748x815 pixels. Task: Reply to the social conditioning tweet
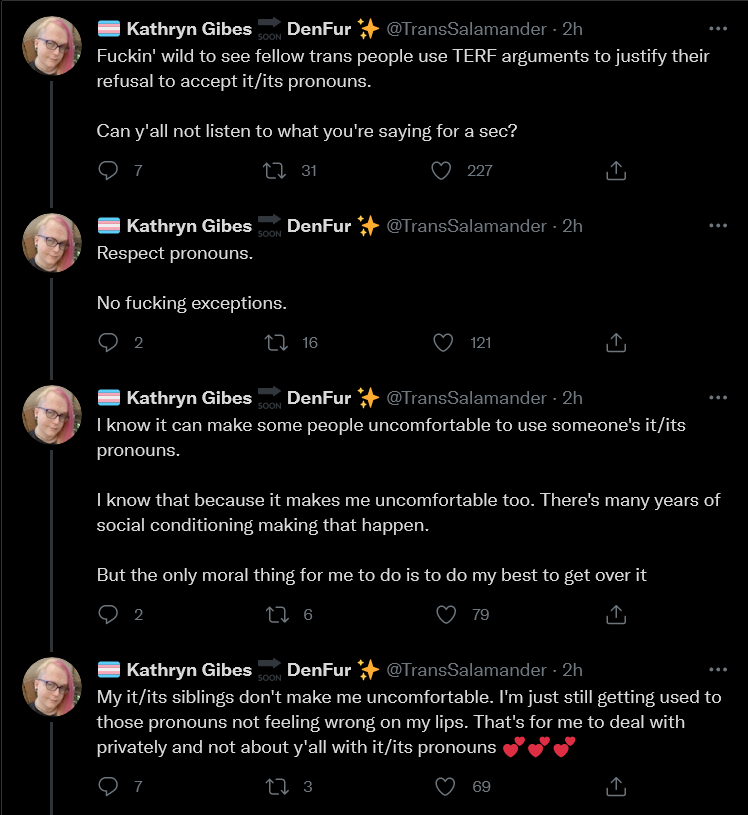point(108,614)
